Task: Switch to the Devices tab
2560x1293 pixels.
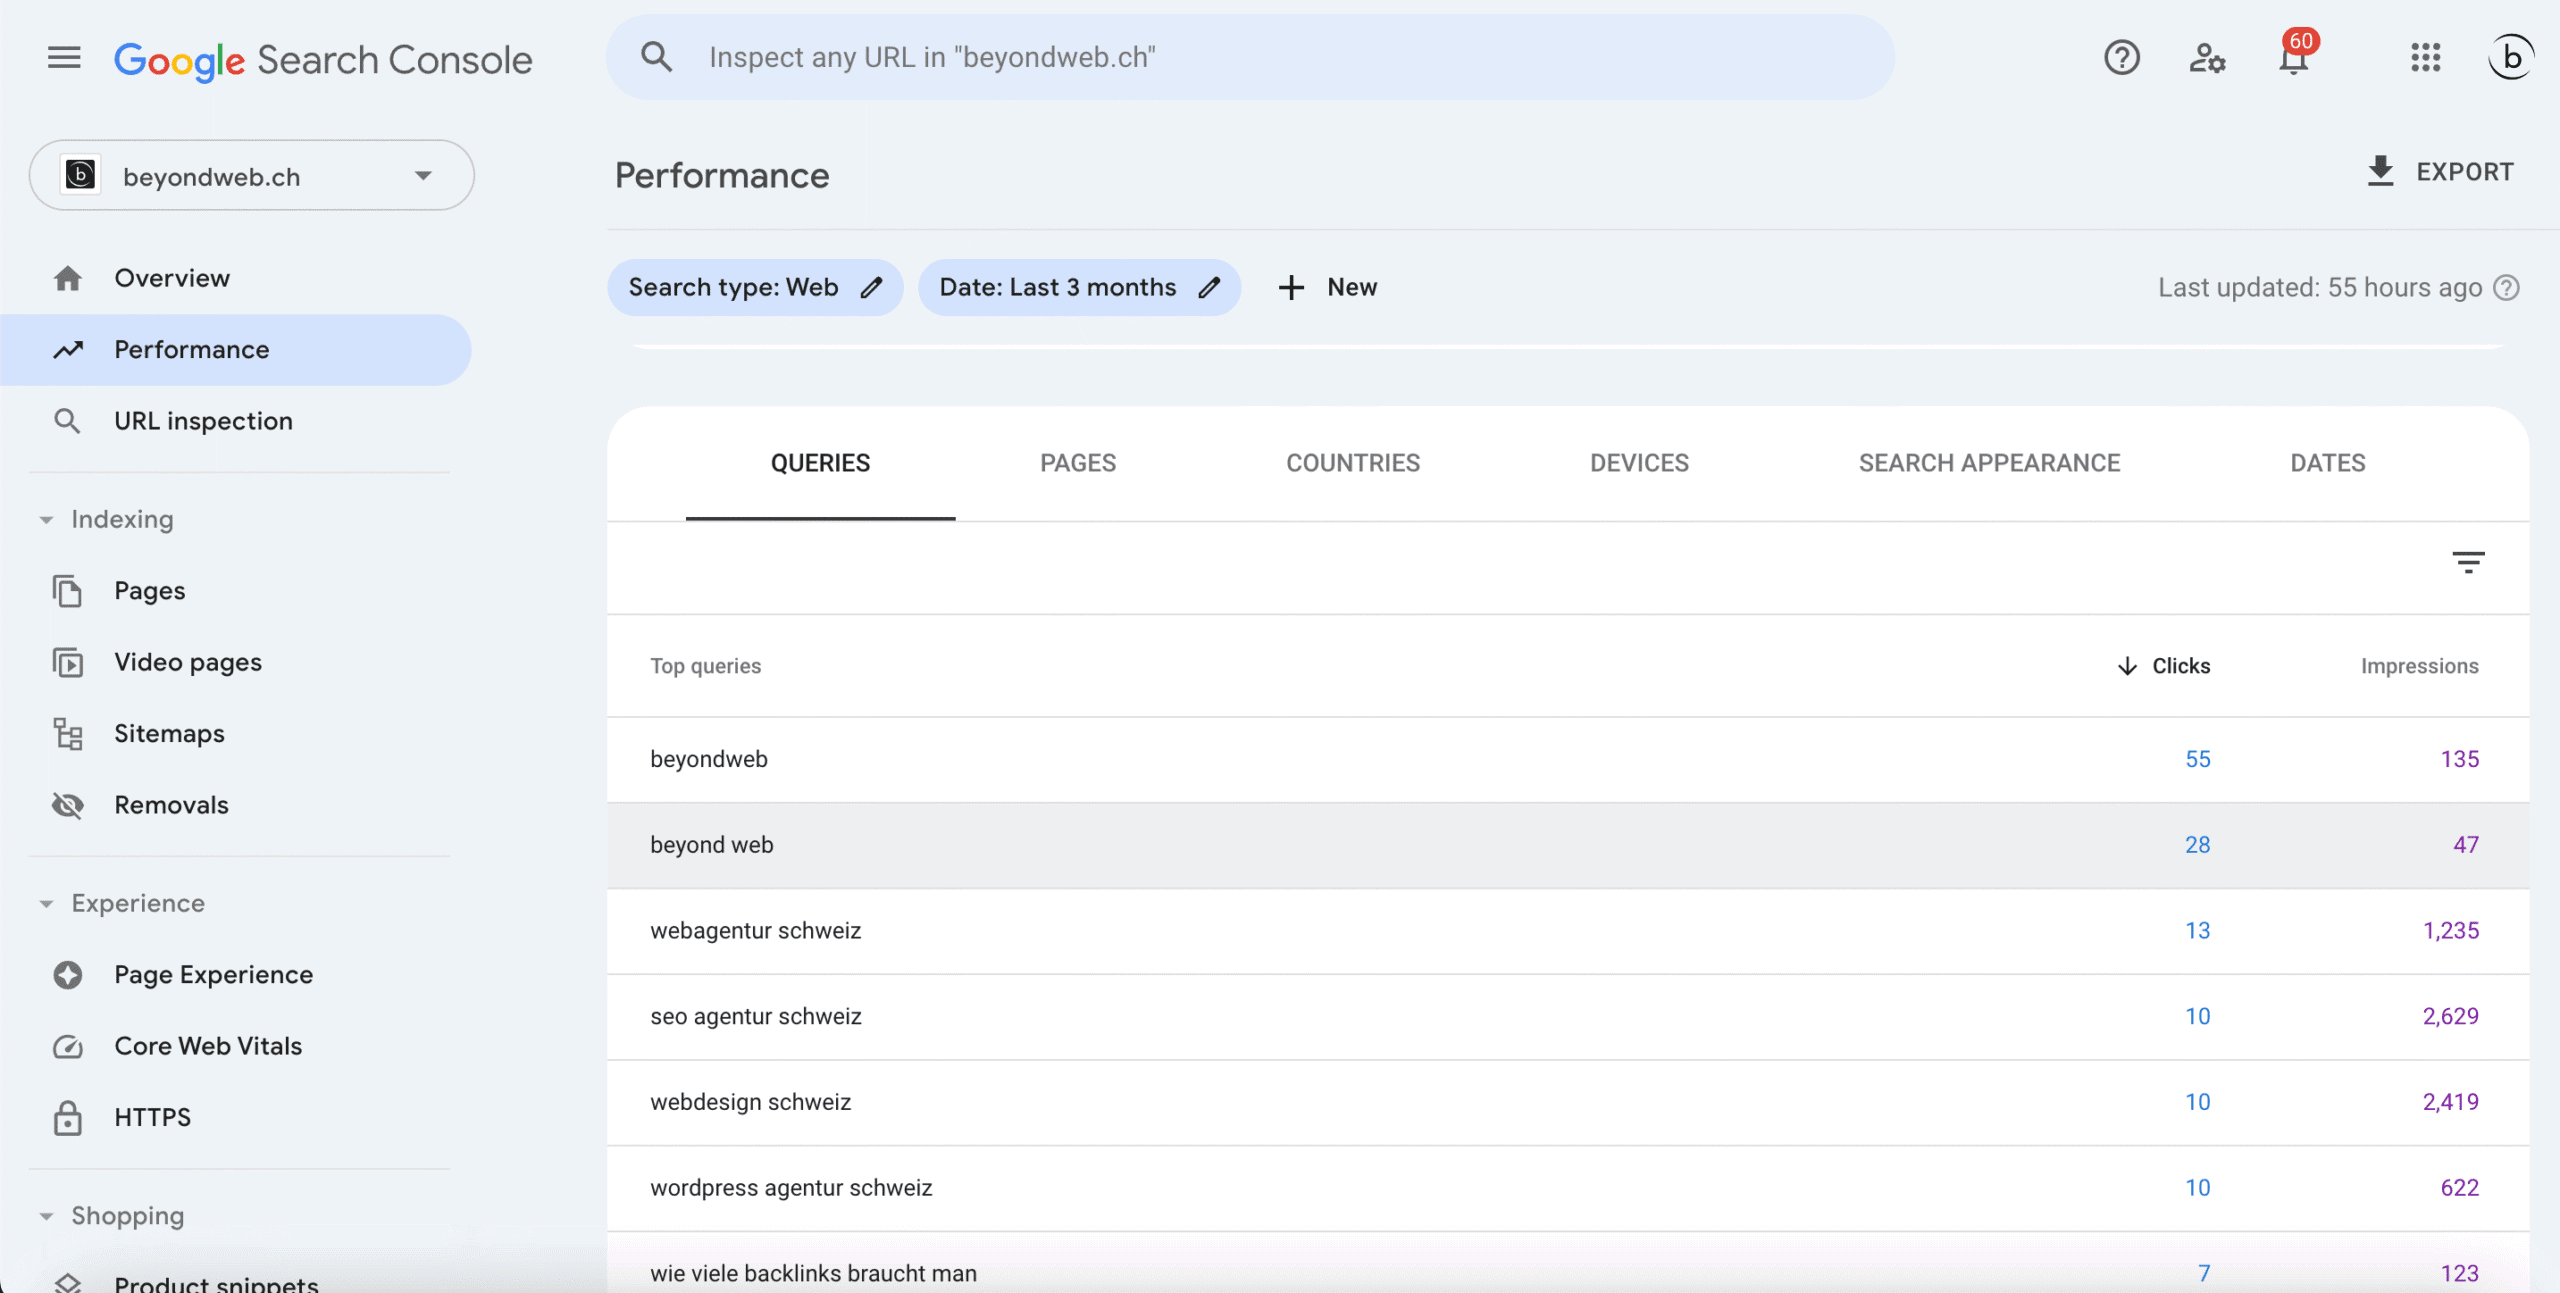Action: click(1639, 463)
